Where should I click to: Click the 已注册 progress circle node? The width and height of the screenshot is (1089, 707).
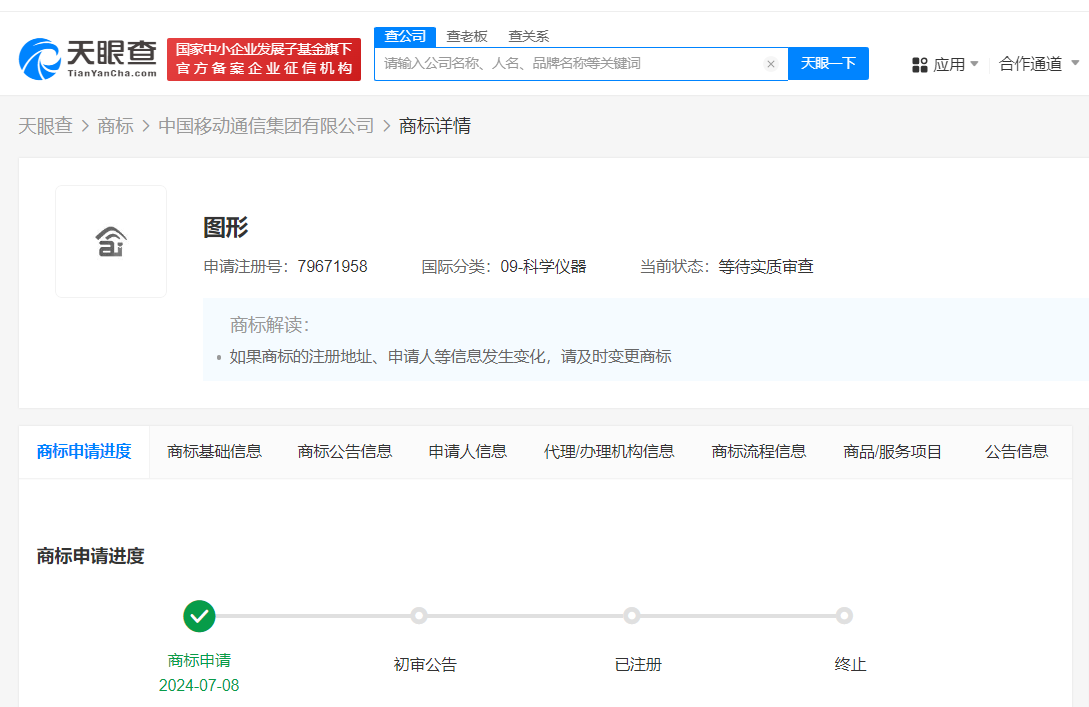(x=631, y=617)
